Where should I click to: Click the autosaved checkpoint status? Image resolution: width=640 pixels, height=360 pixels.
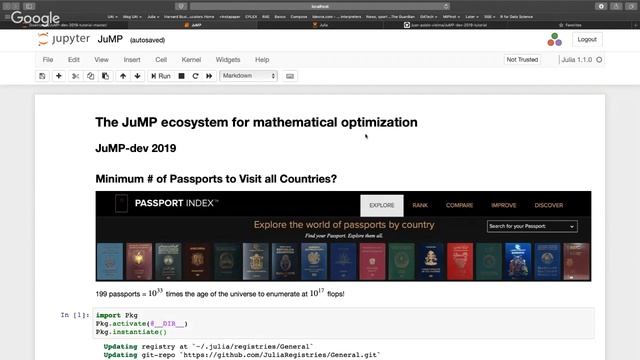(147, 40)
